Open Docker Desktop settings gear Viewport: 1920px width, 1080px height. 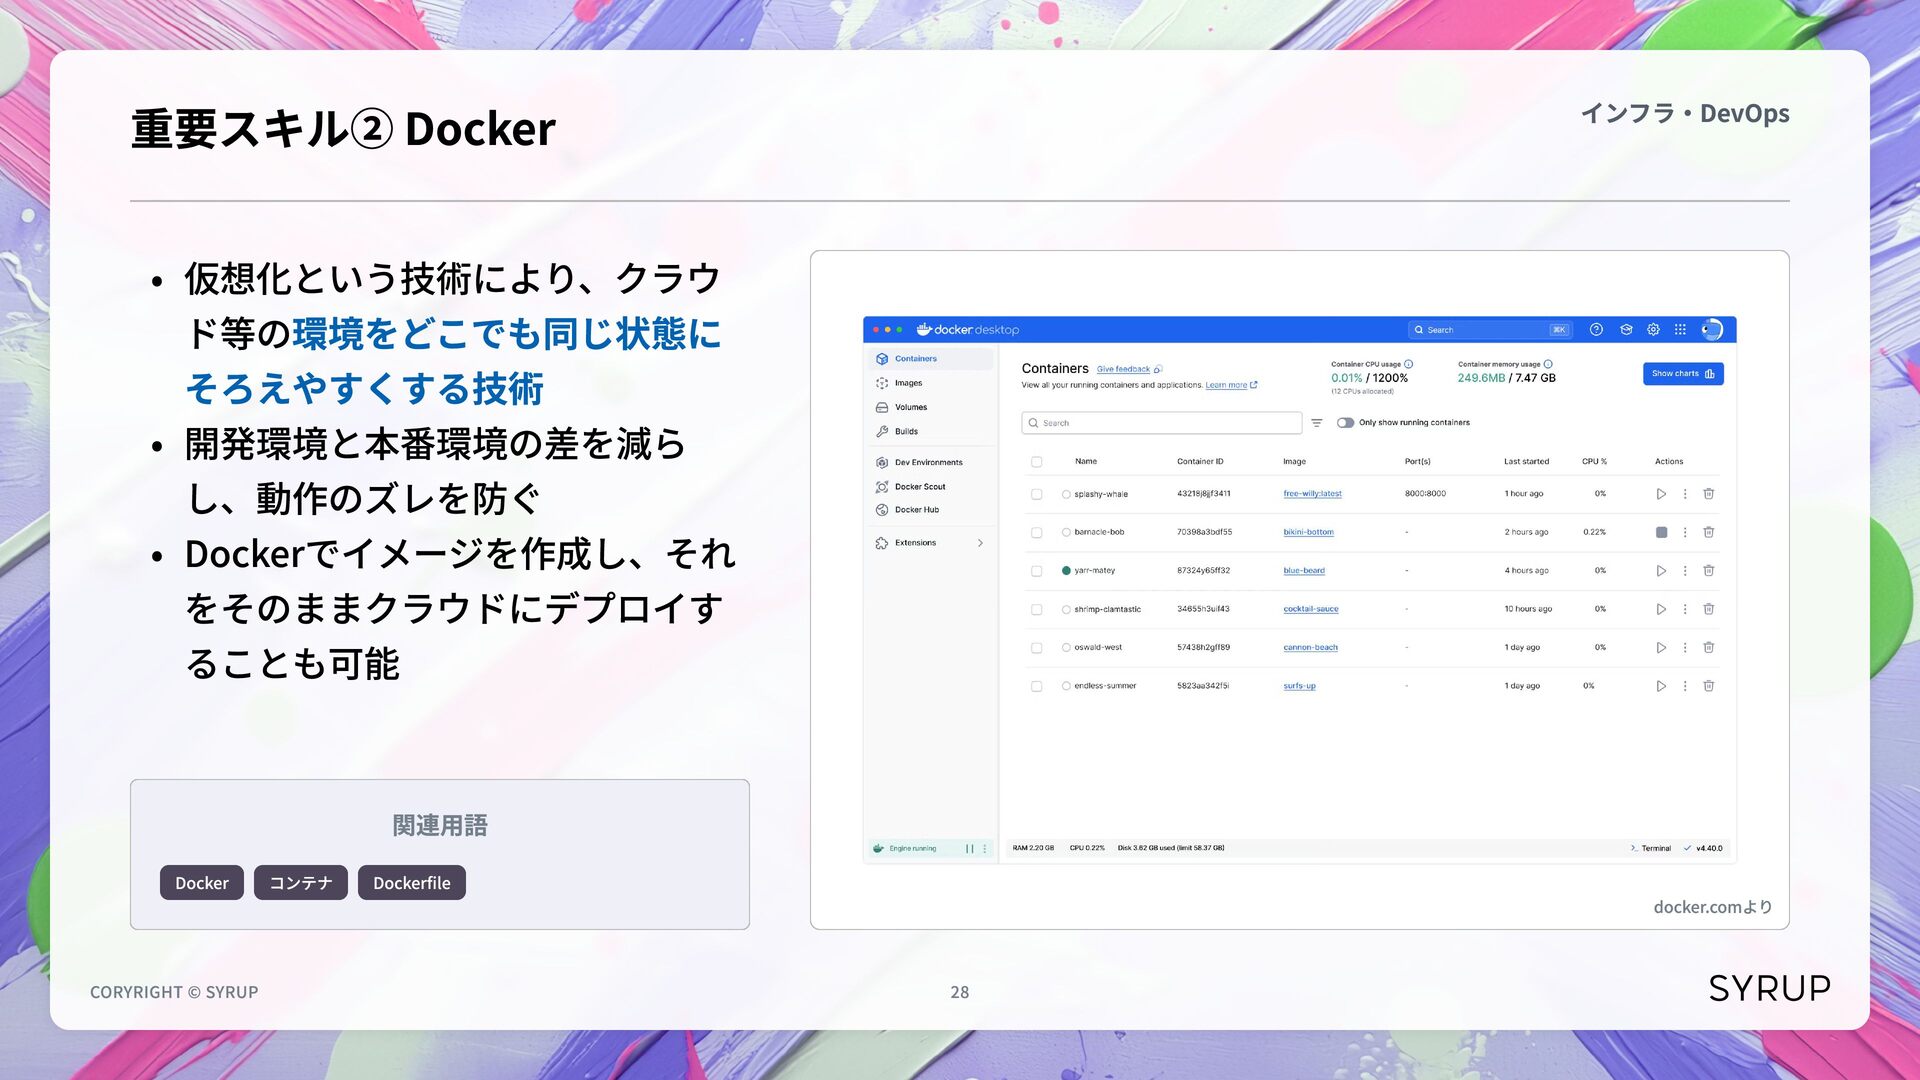coord(1653,330)
